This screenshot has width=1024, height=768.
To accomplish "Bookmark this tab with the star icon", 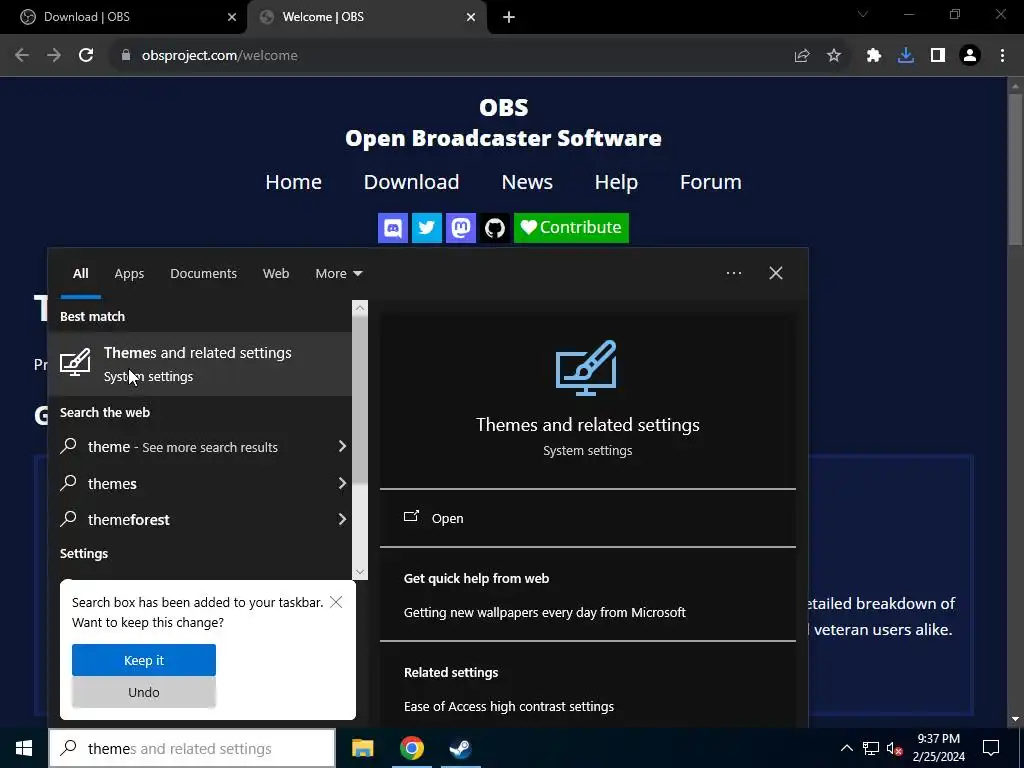I will (x=834, y=56).
